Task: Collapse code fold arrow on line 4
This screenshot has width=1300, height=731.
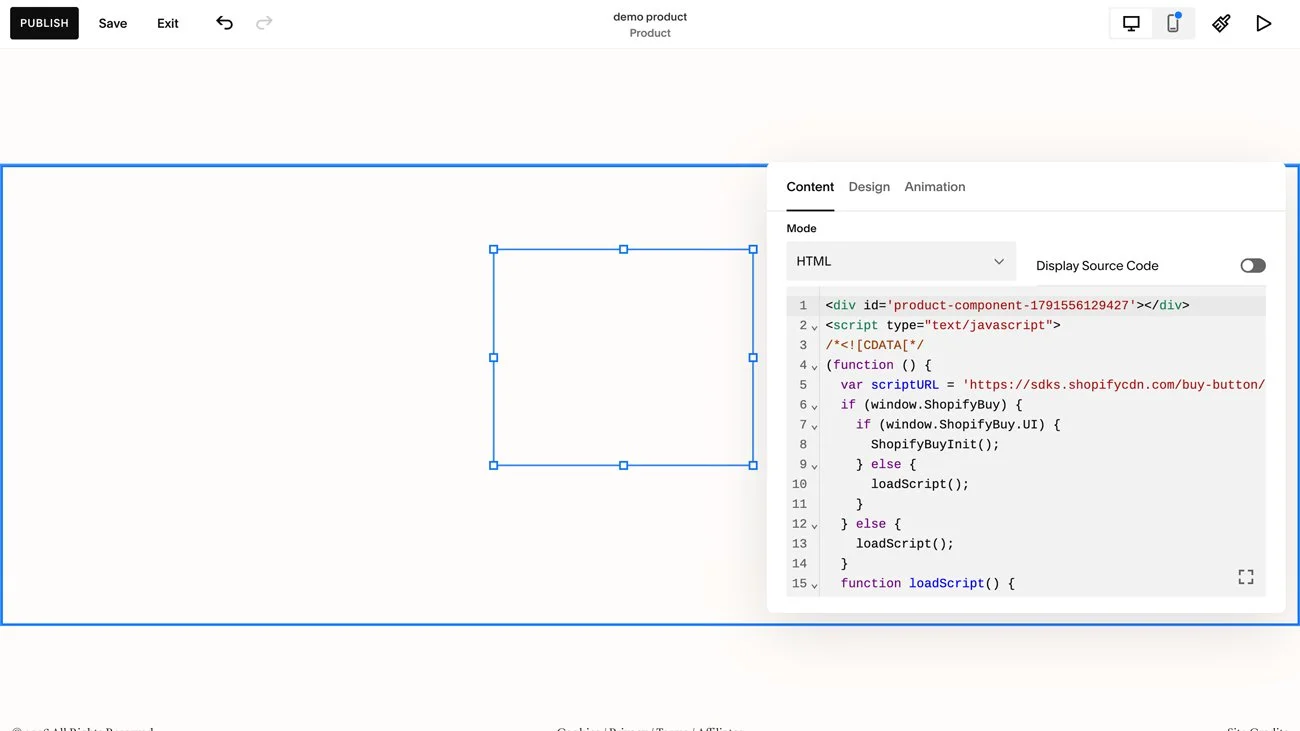Action: coord(814,367)
